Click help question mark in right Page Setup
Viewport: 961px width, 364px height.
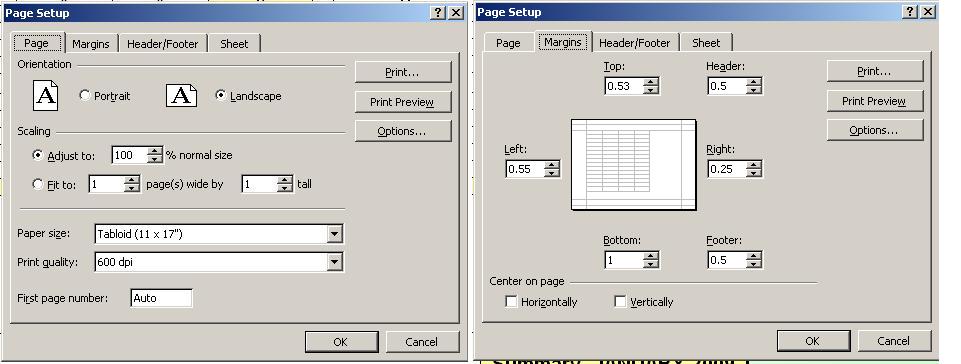911,12
